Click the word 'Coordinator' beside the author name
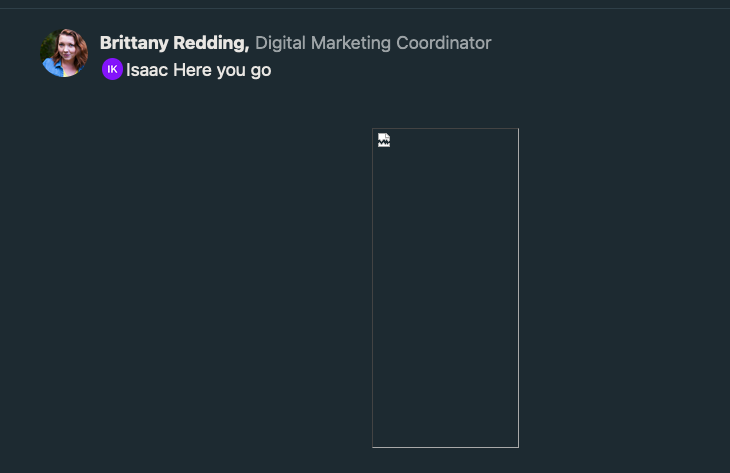 tap(444, 43)
